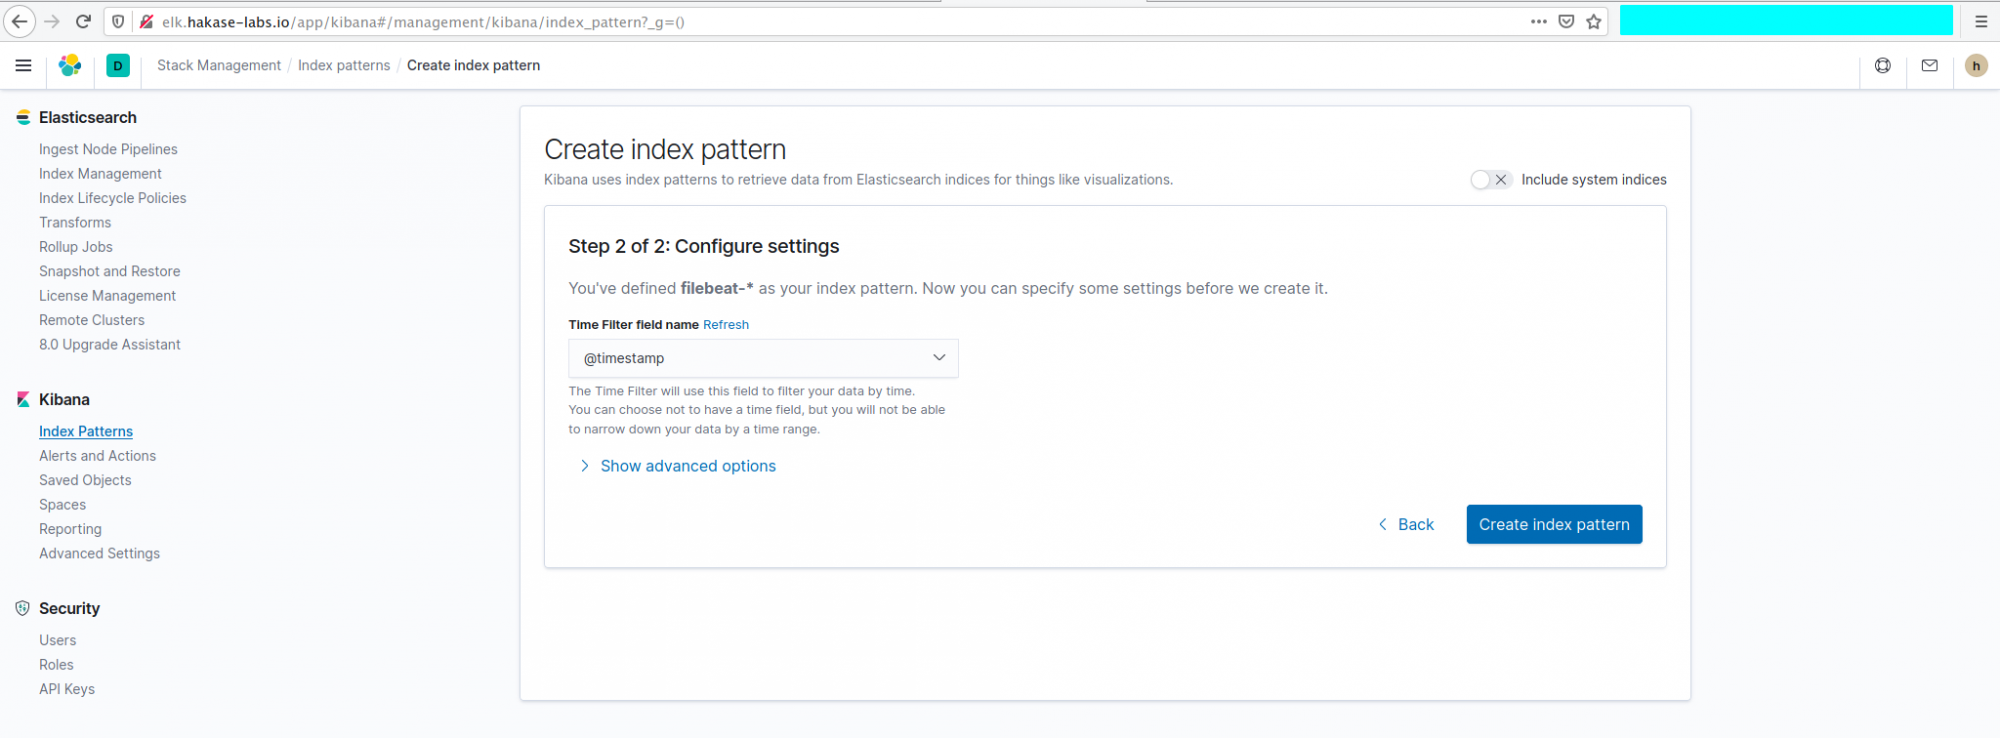Go back with browser back arrow

[x=20, y=21]
